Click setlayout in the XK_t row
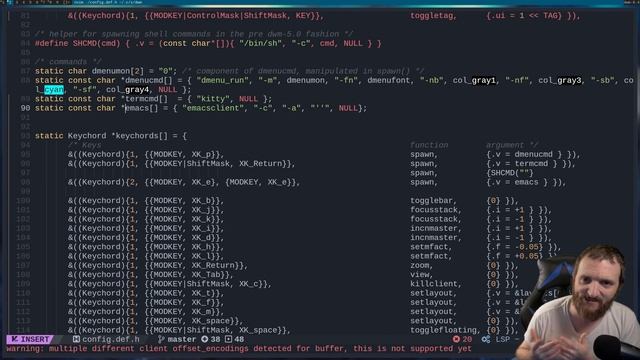Screen dimensions: 640x360 [x=431, y=293]
